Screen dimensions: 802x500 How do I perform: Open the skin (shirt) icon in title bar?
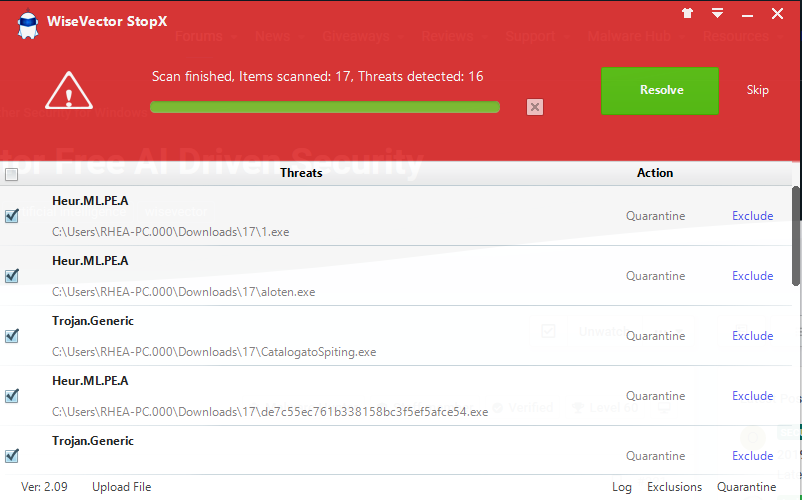687,13
